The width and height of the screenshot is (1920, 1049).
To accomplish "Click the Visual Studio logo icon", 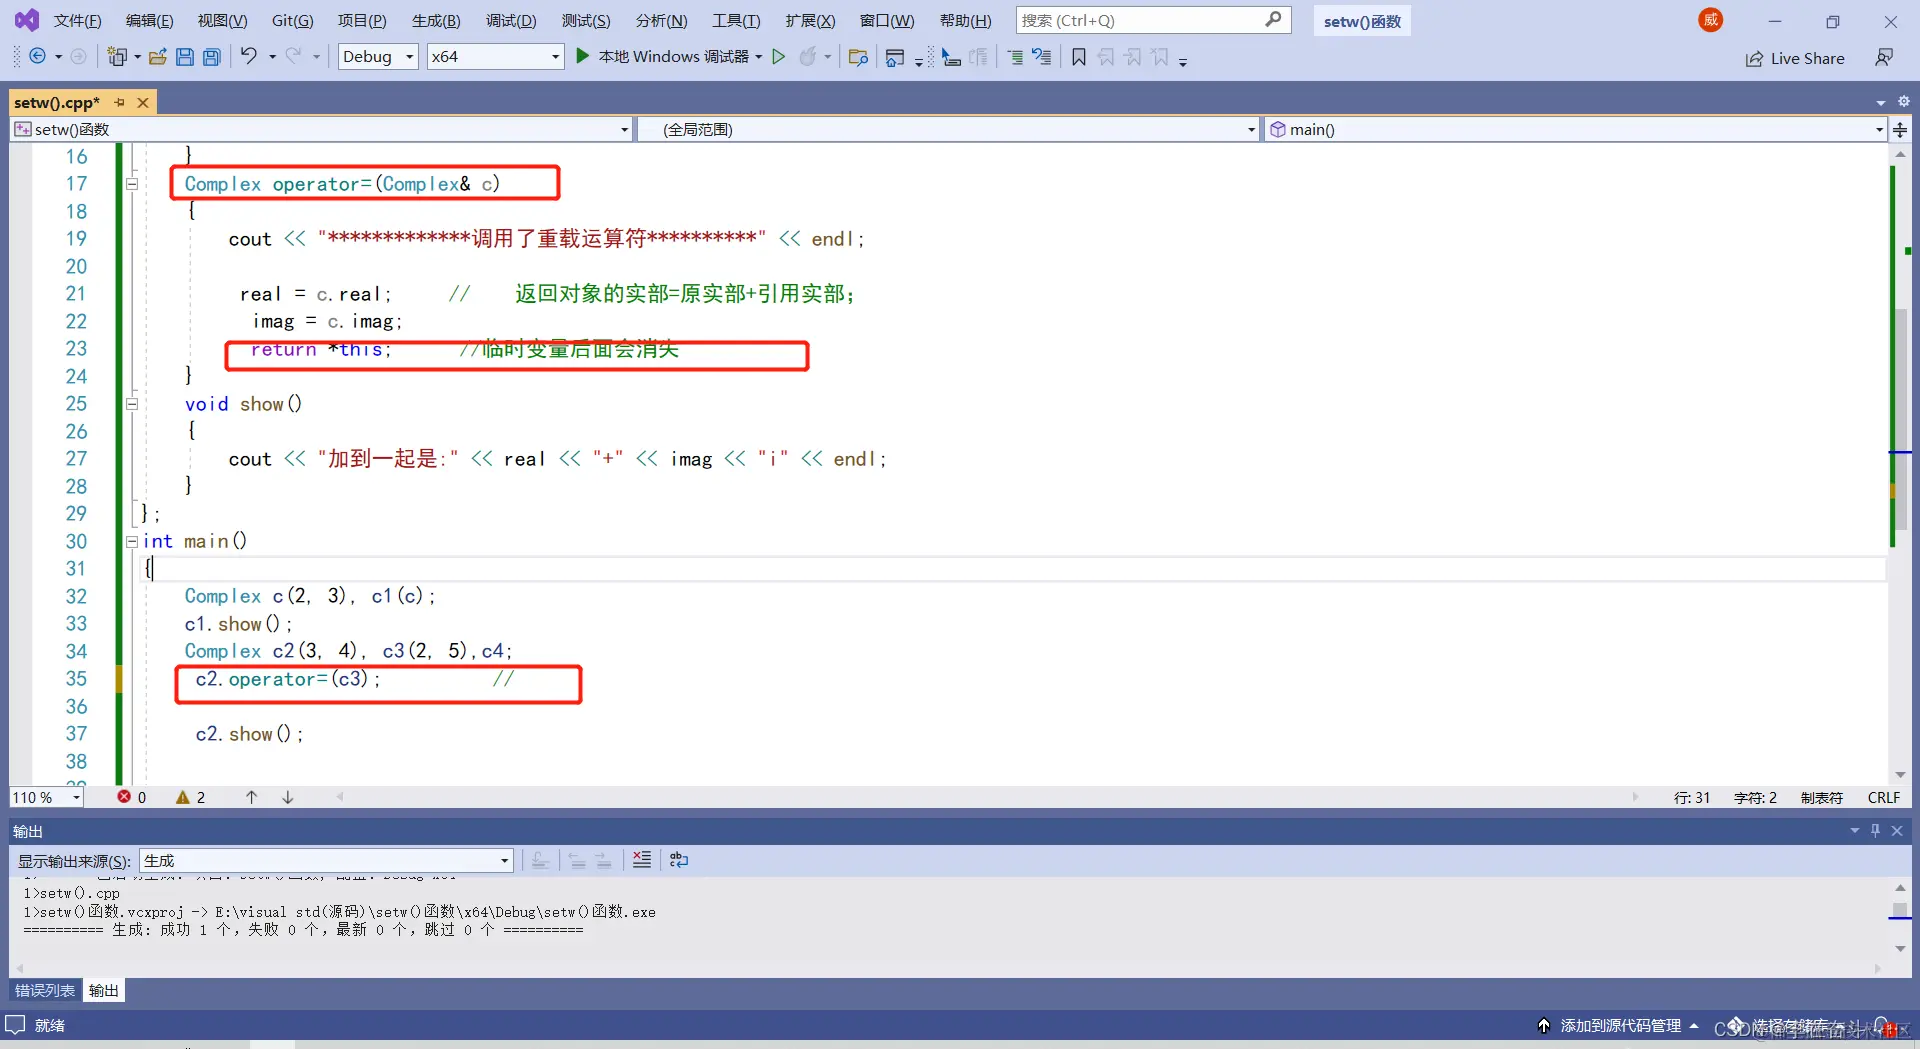I will (27, 20).
